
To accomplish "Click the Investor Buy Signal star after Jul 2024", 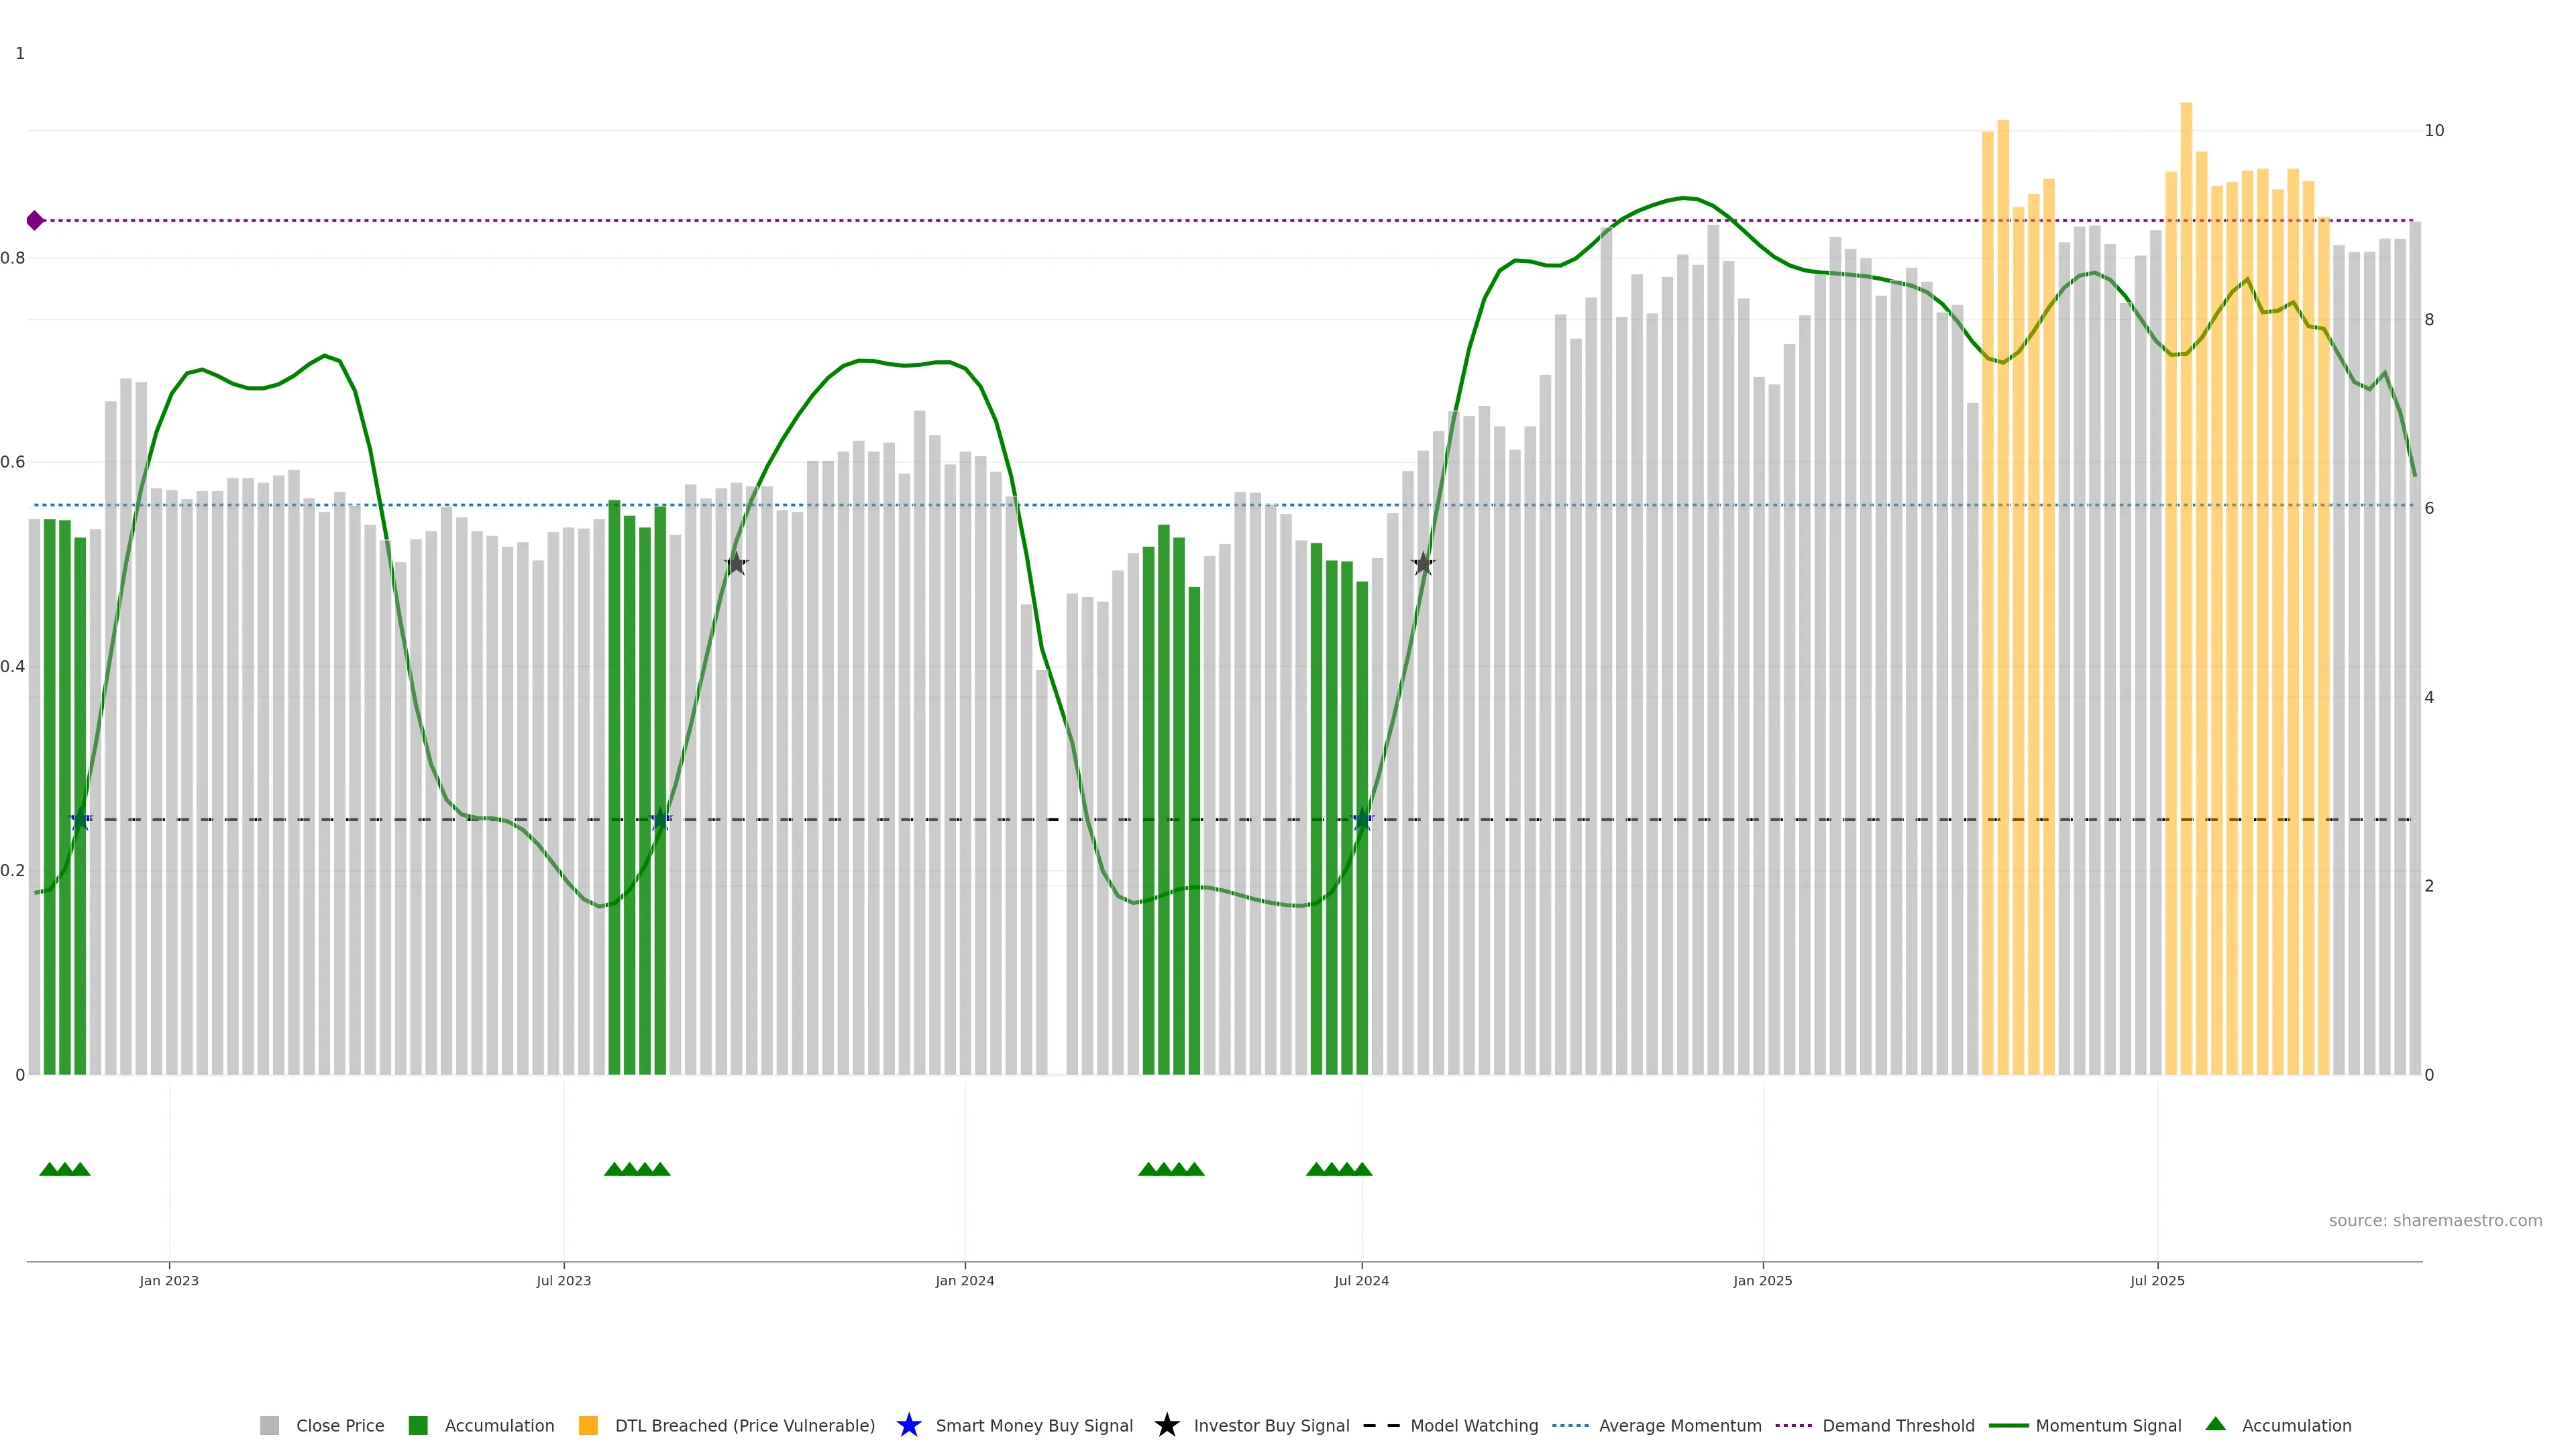I will [x=1423, y=564].
